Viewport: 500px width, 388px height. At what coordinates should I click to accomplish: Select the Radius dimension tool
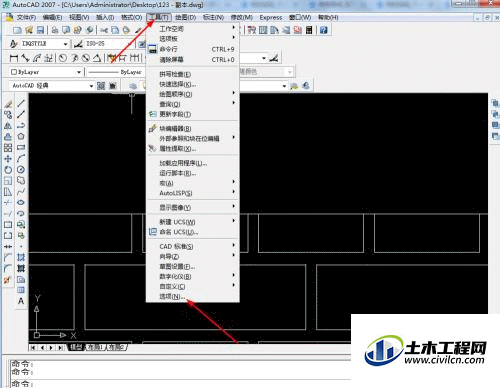point(63,58)
